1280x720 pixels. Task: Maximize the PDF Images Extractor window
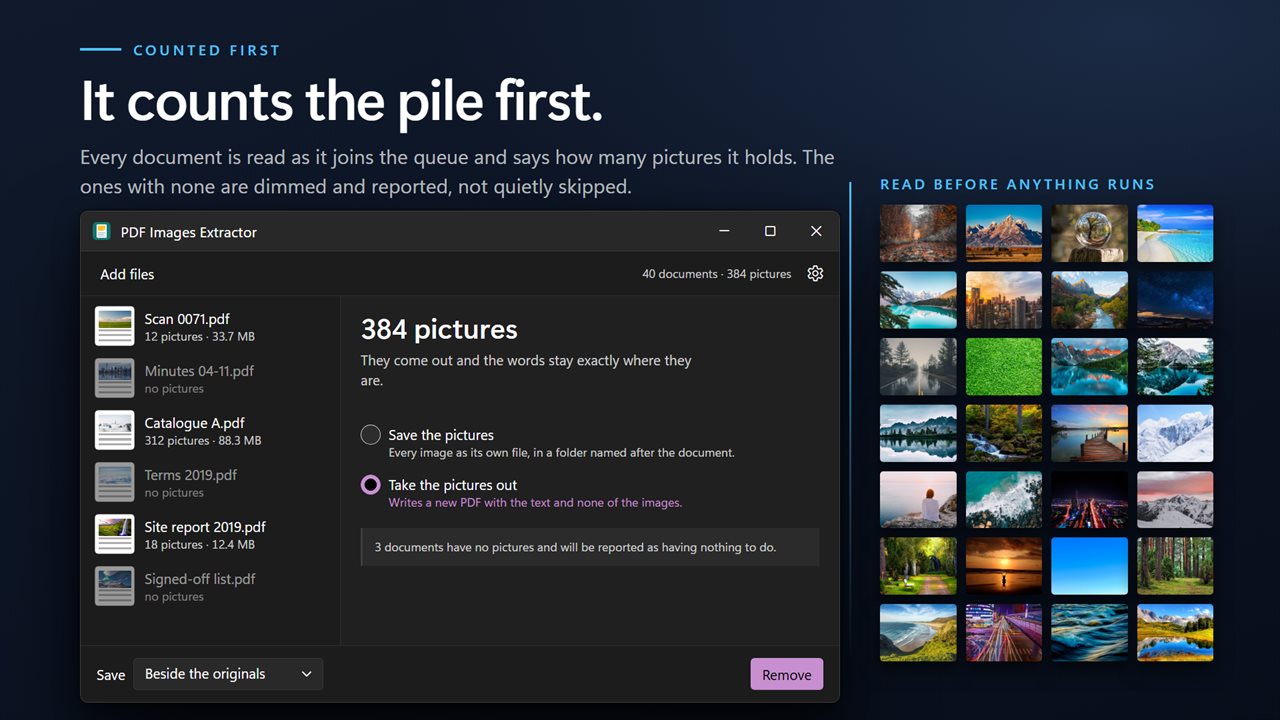pos(770,231)
